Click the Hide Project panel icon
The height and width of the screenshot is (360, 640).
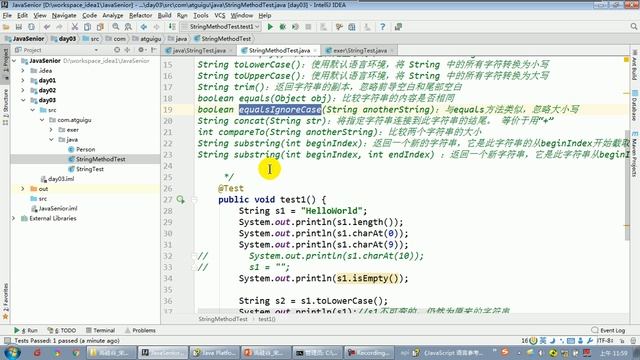coord(153,50)
